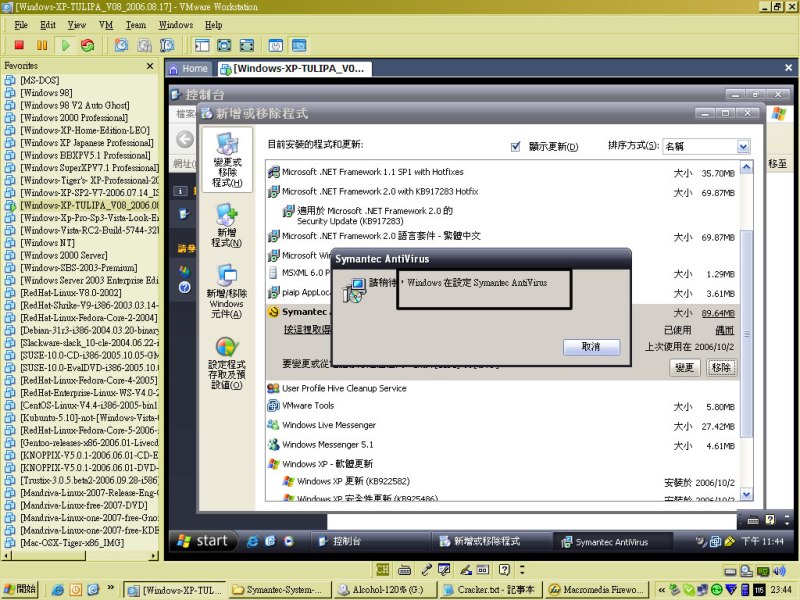Viewport: 800px width, 600px height.
Task: Open the Team menu
Action: tap(136, 24)
